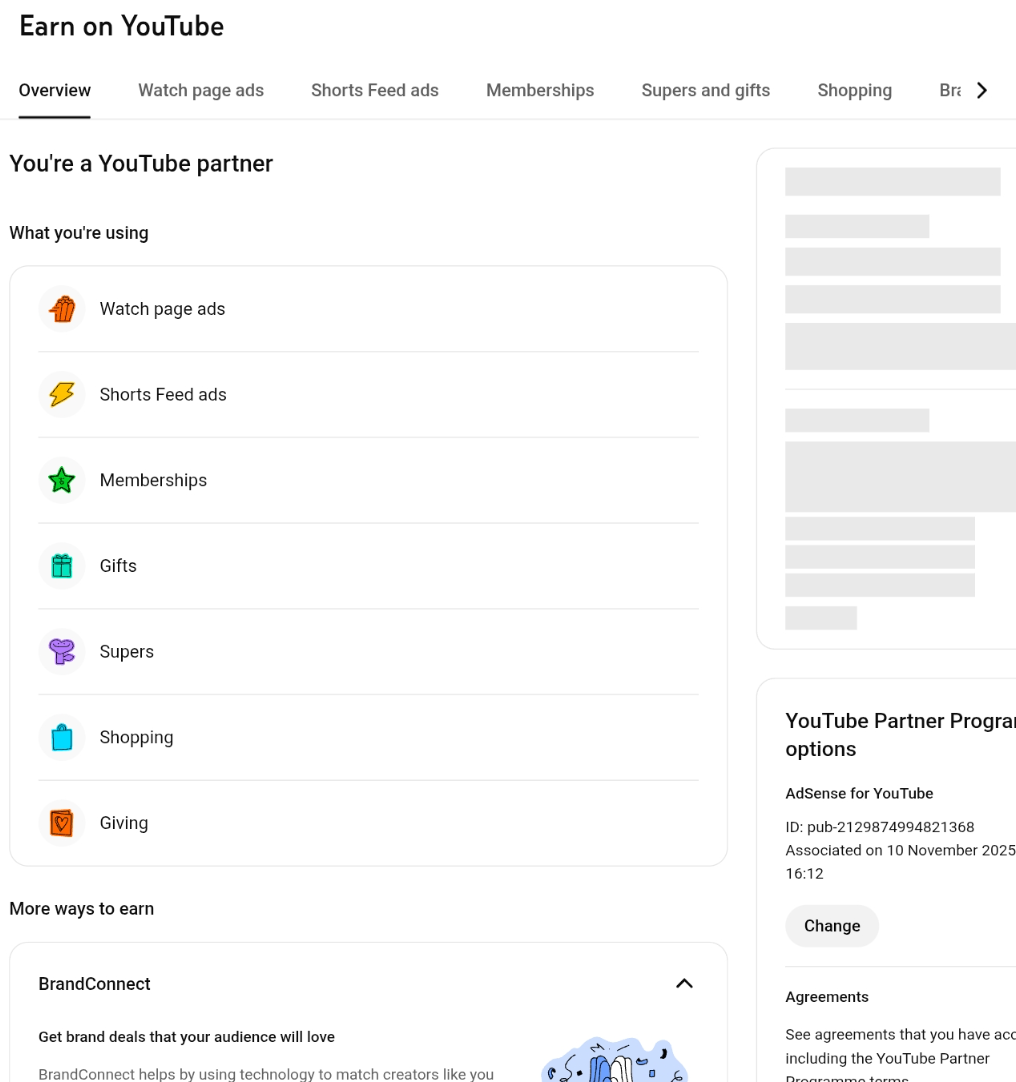Open the Supers row in the list
The image size is (1016, 1082).
click(368, 652)
